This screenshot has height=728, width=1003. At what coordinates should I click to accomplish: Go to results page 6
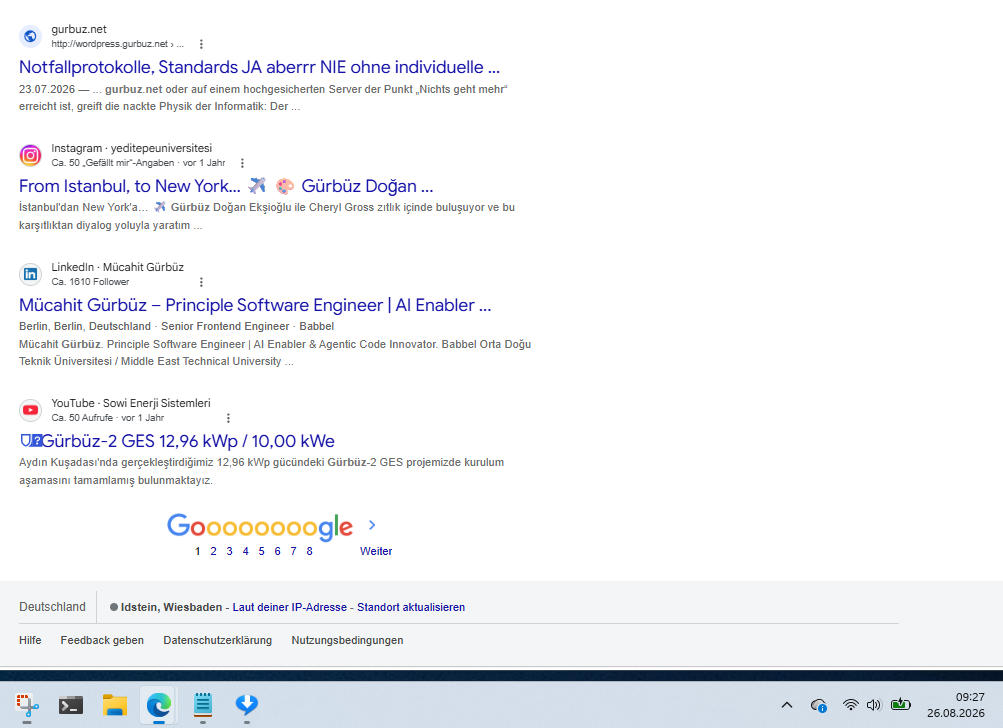[x=277, y=551]
